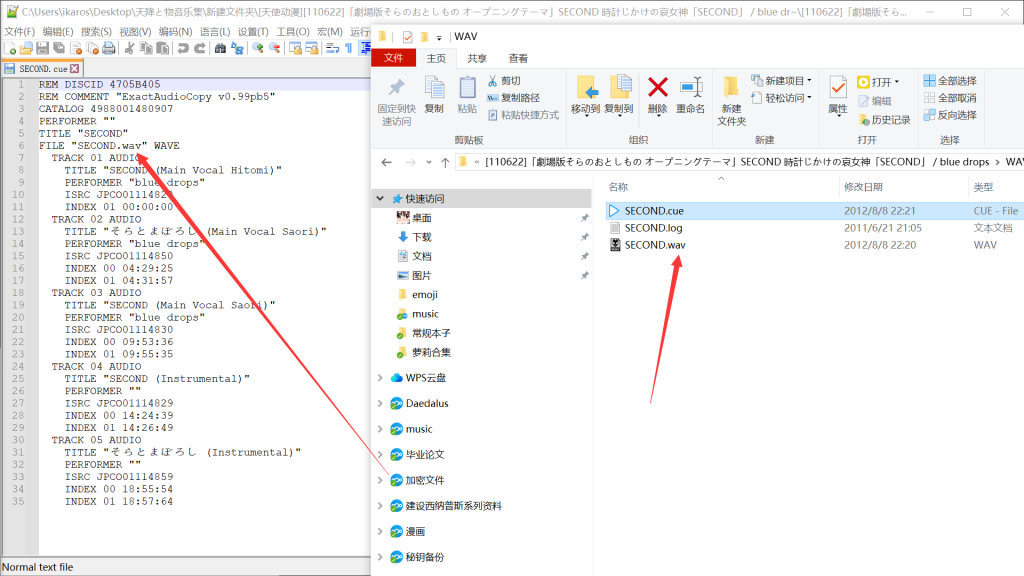Click the Explorer Up arrow
Viewport: 1024px width, 576px height.
pos(445,162)
